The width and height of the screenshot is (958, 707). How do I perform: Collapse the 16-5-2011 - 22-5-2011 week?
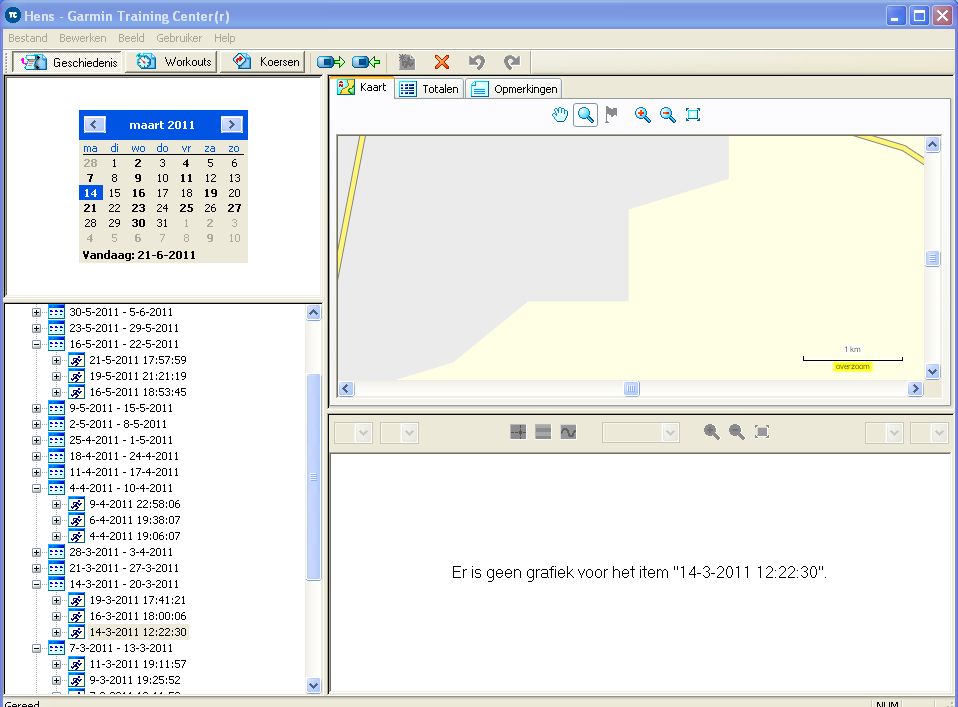point(37,344)
